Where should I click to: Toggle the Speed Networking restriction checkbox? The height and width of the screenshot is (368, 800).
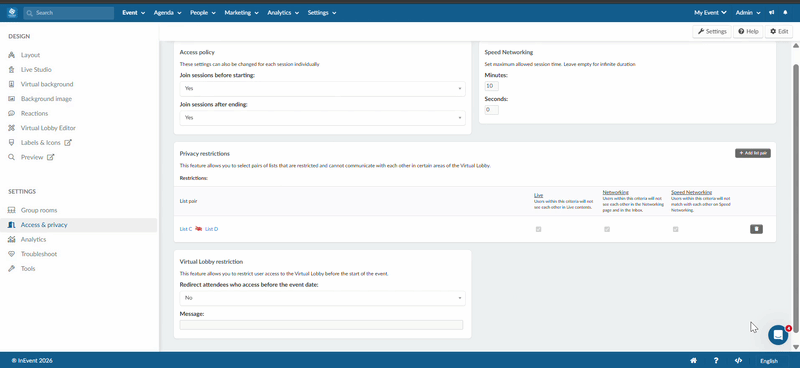675,230
